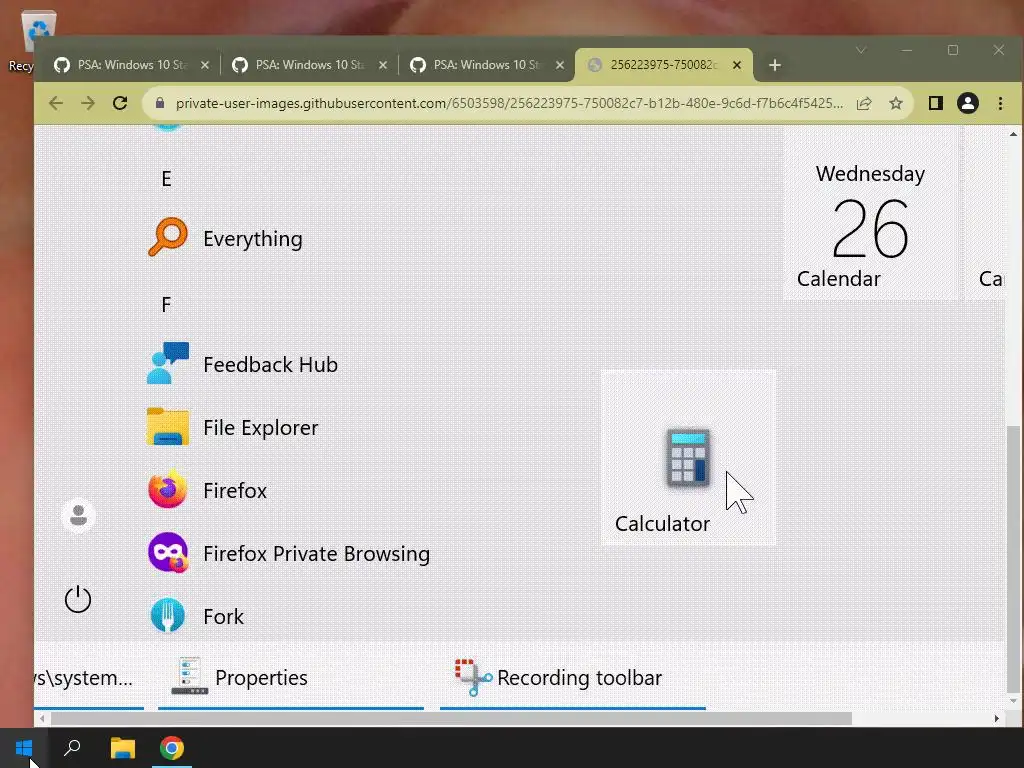
Task: Select the 256223975-750082c tab
Action: point(664,65)
